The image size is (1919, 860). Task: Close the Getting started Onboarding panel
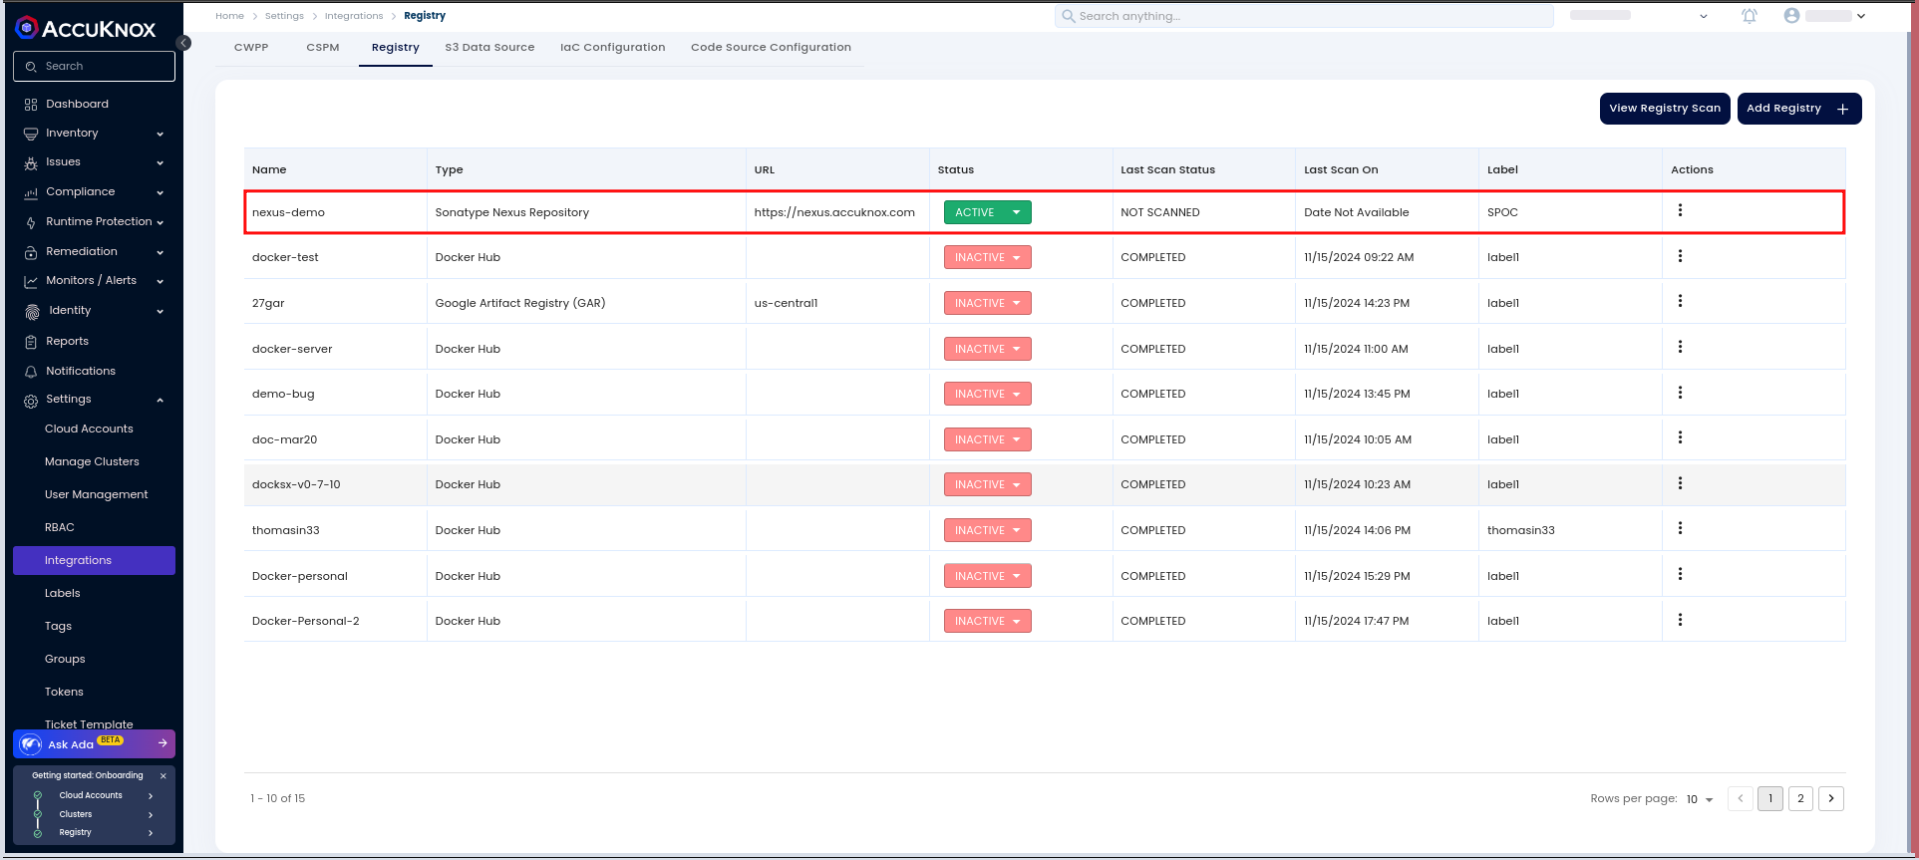coord(163,776)
